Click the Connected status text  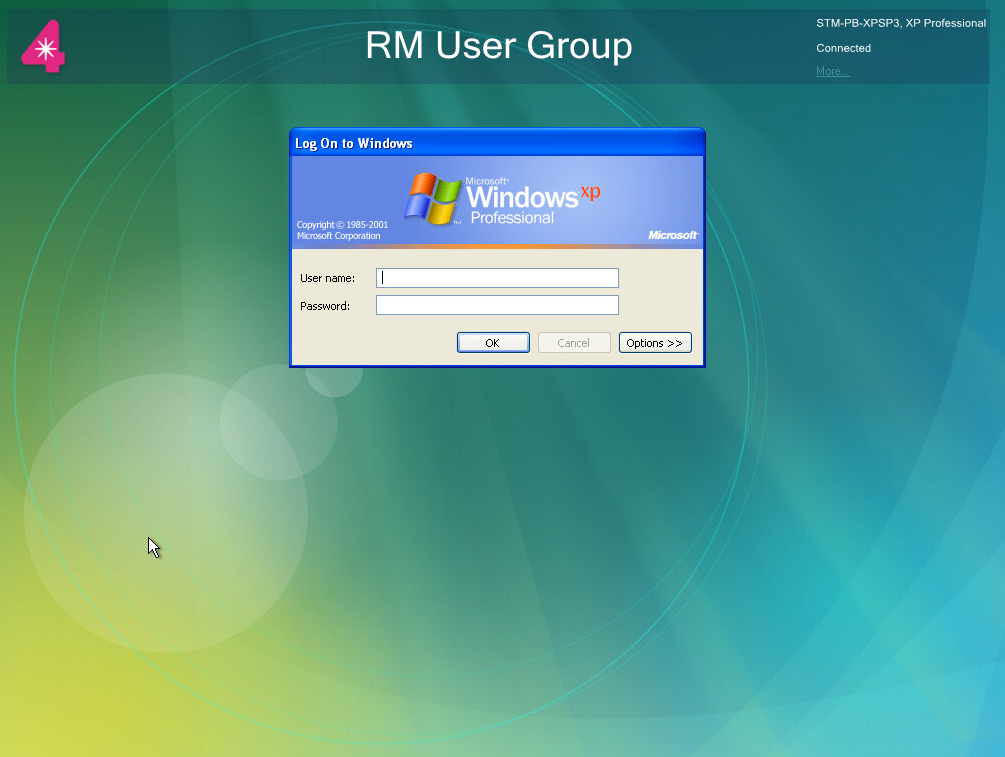pos(843,48)
